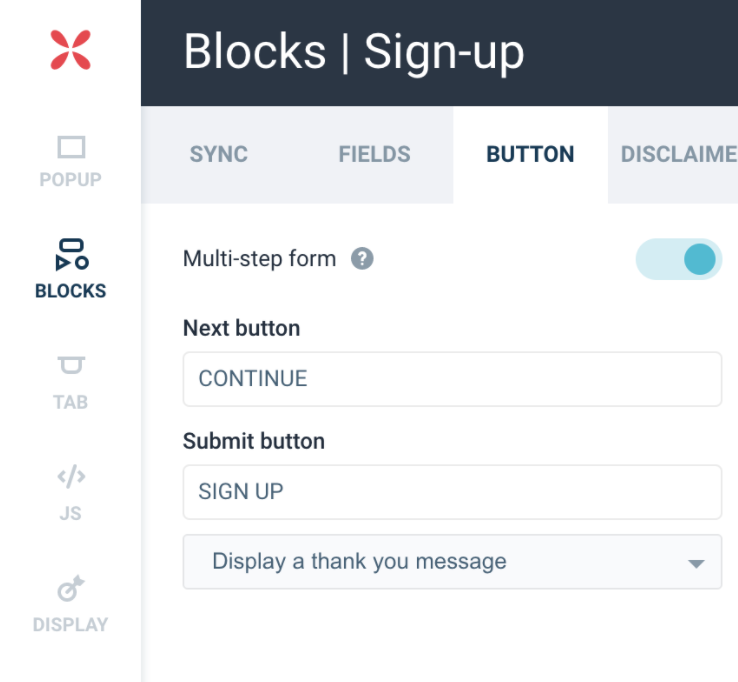Open the Popup section icon
The height and width of the screenshot is (682, 738).
70,149
